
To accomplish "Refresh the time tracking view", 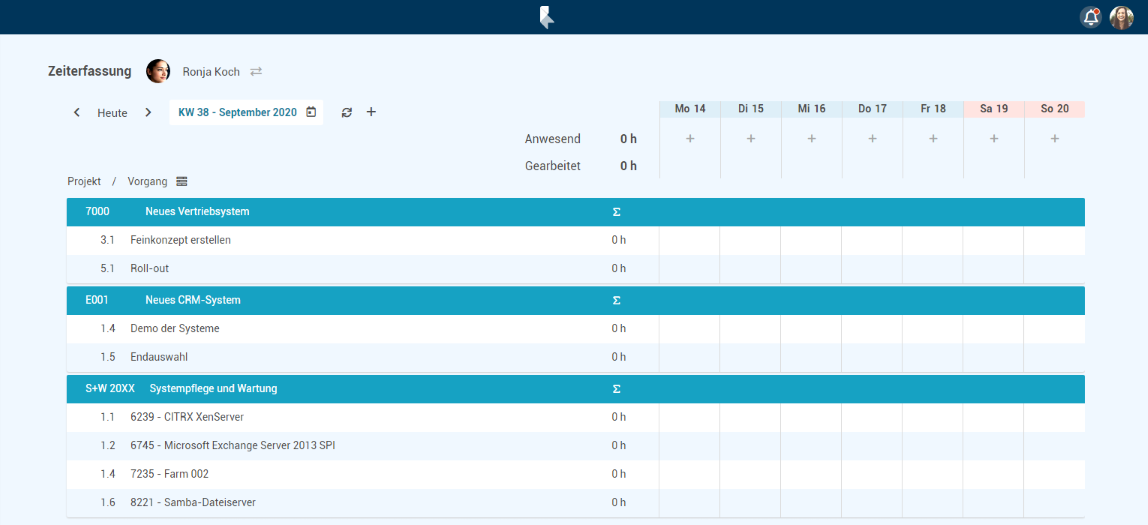I will (x=347, y=113).
